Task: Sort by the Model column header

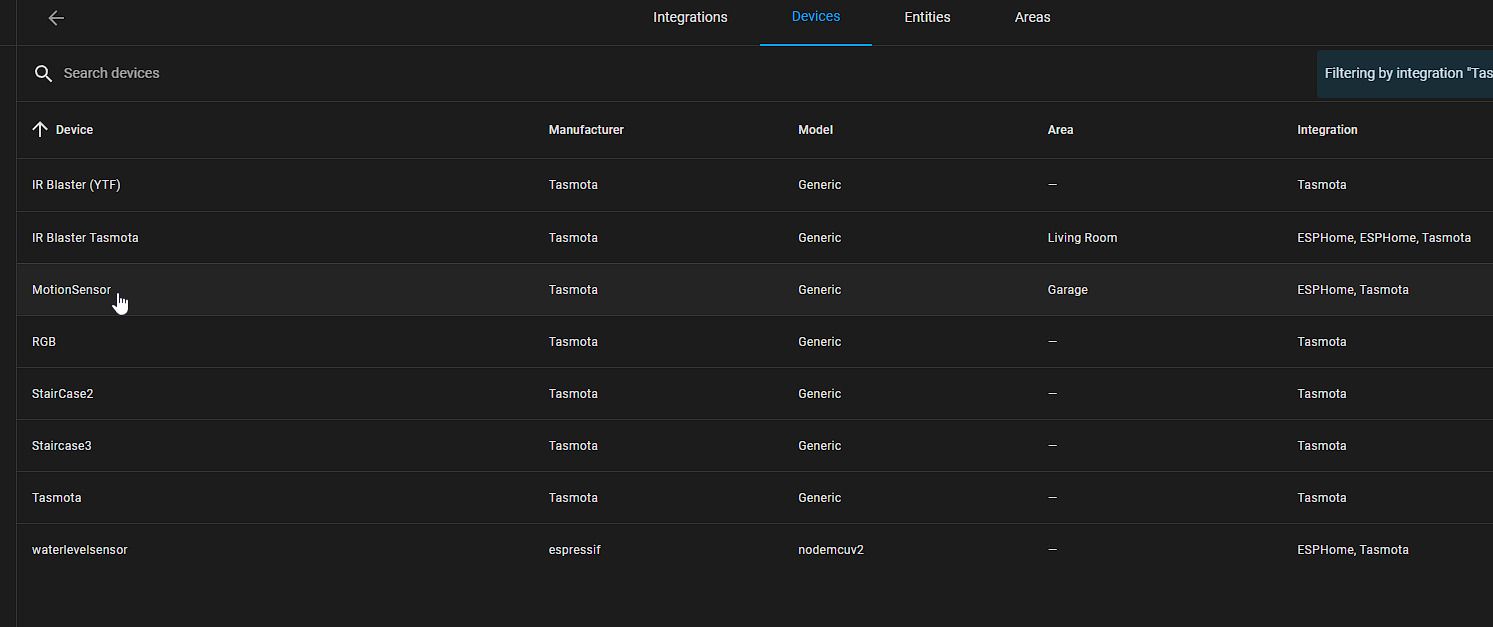Action: click(815, 130)
